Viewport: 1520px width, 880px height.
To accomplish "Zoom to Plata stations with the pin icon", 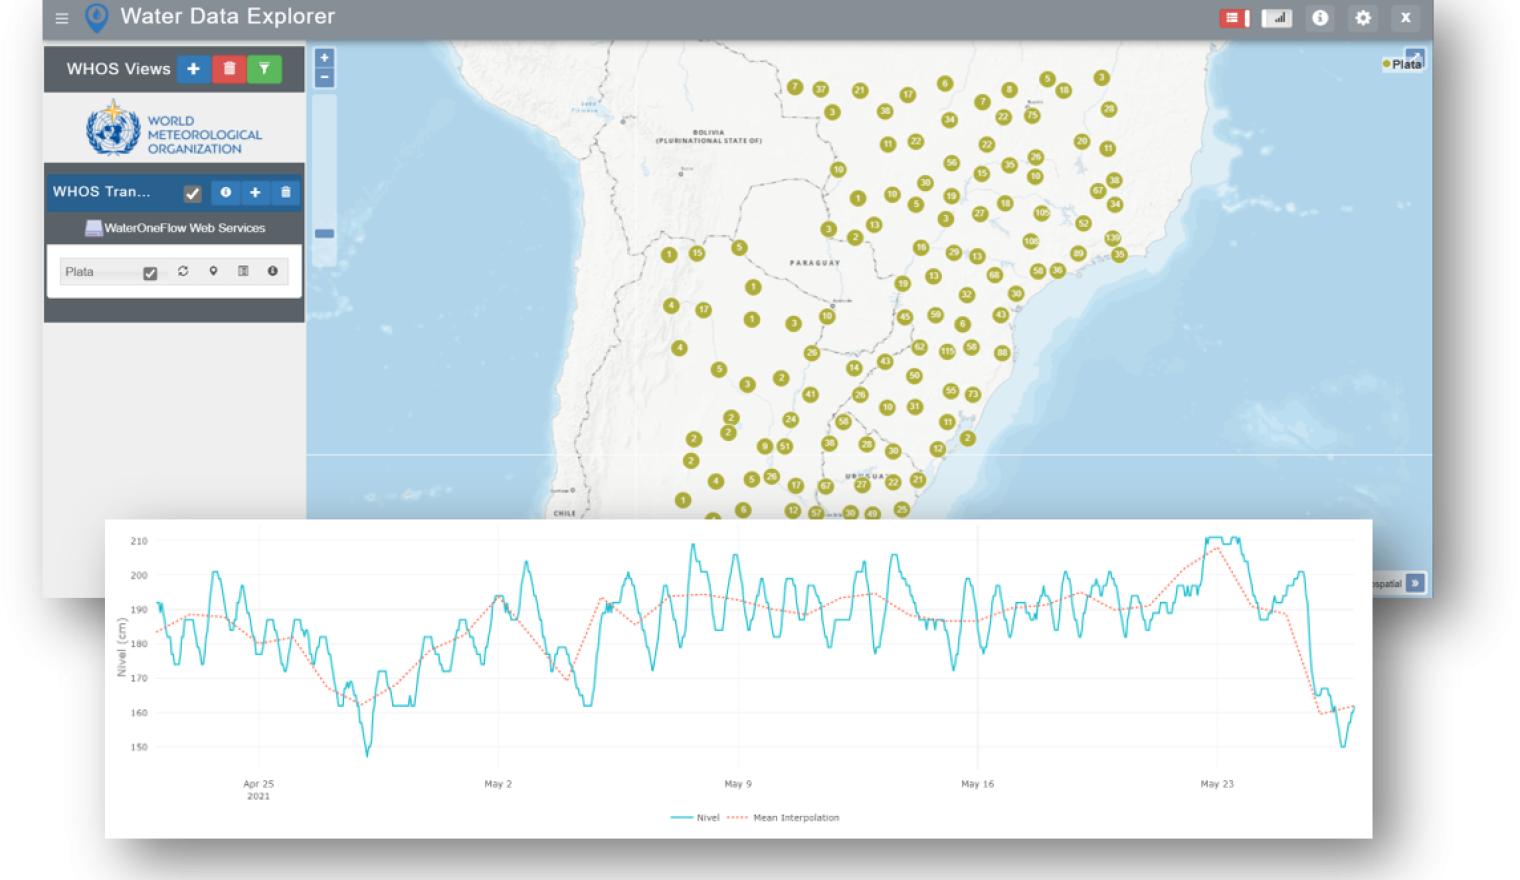I will [x=213, y=271].
